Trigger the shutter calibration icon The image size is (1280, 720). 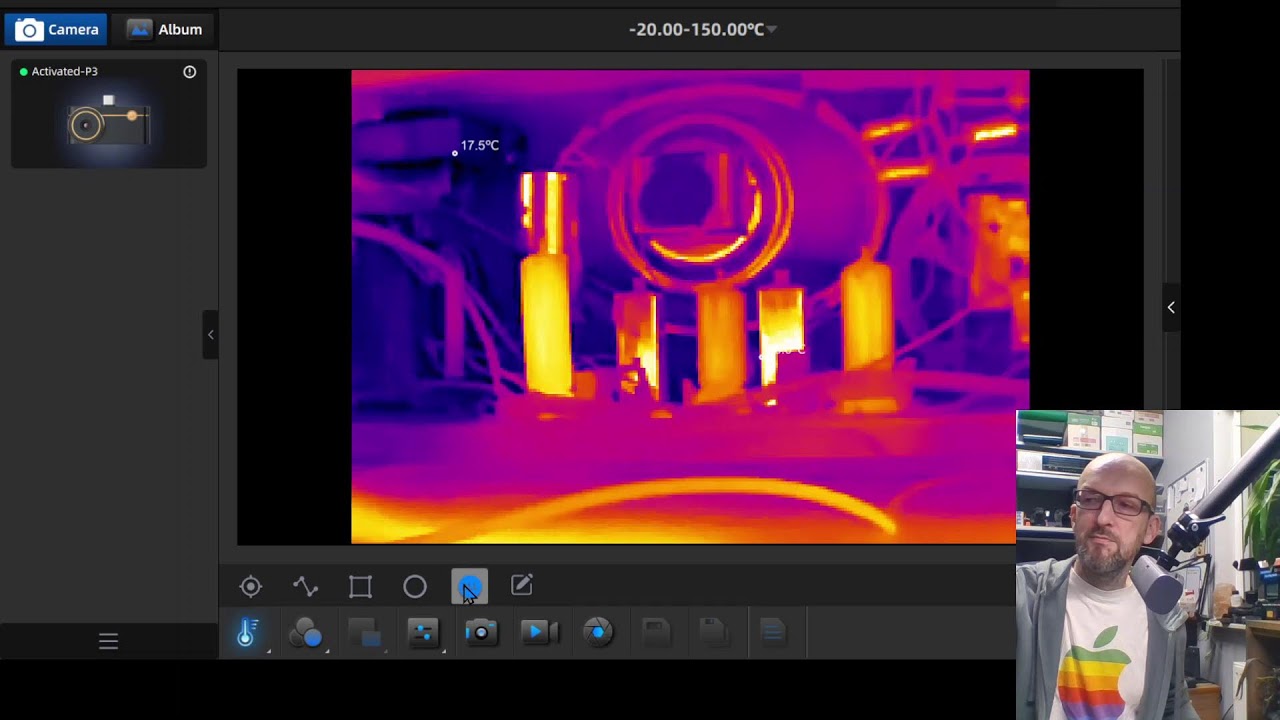point(598,633)
